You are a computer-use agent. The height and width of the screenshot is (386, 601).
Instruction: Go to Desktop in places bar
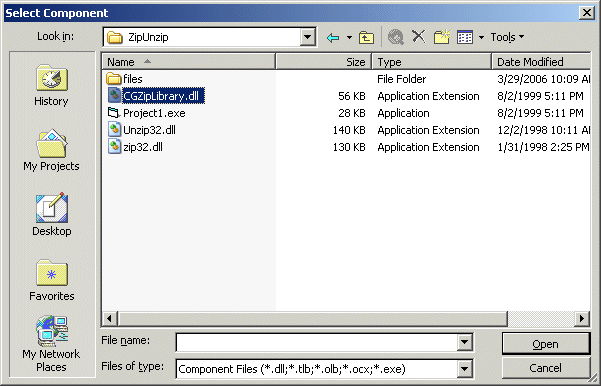[x=51, y=215]
